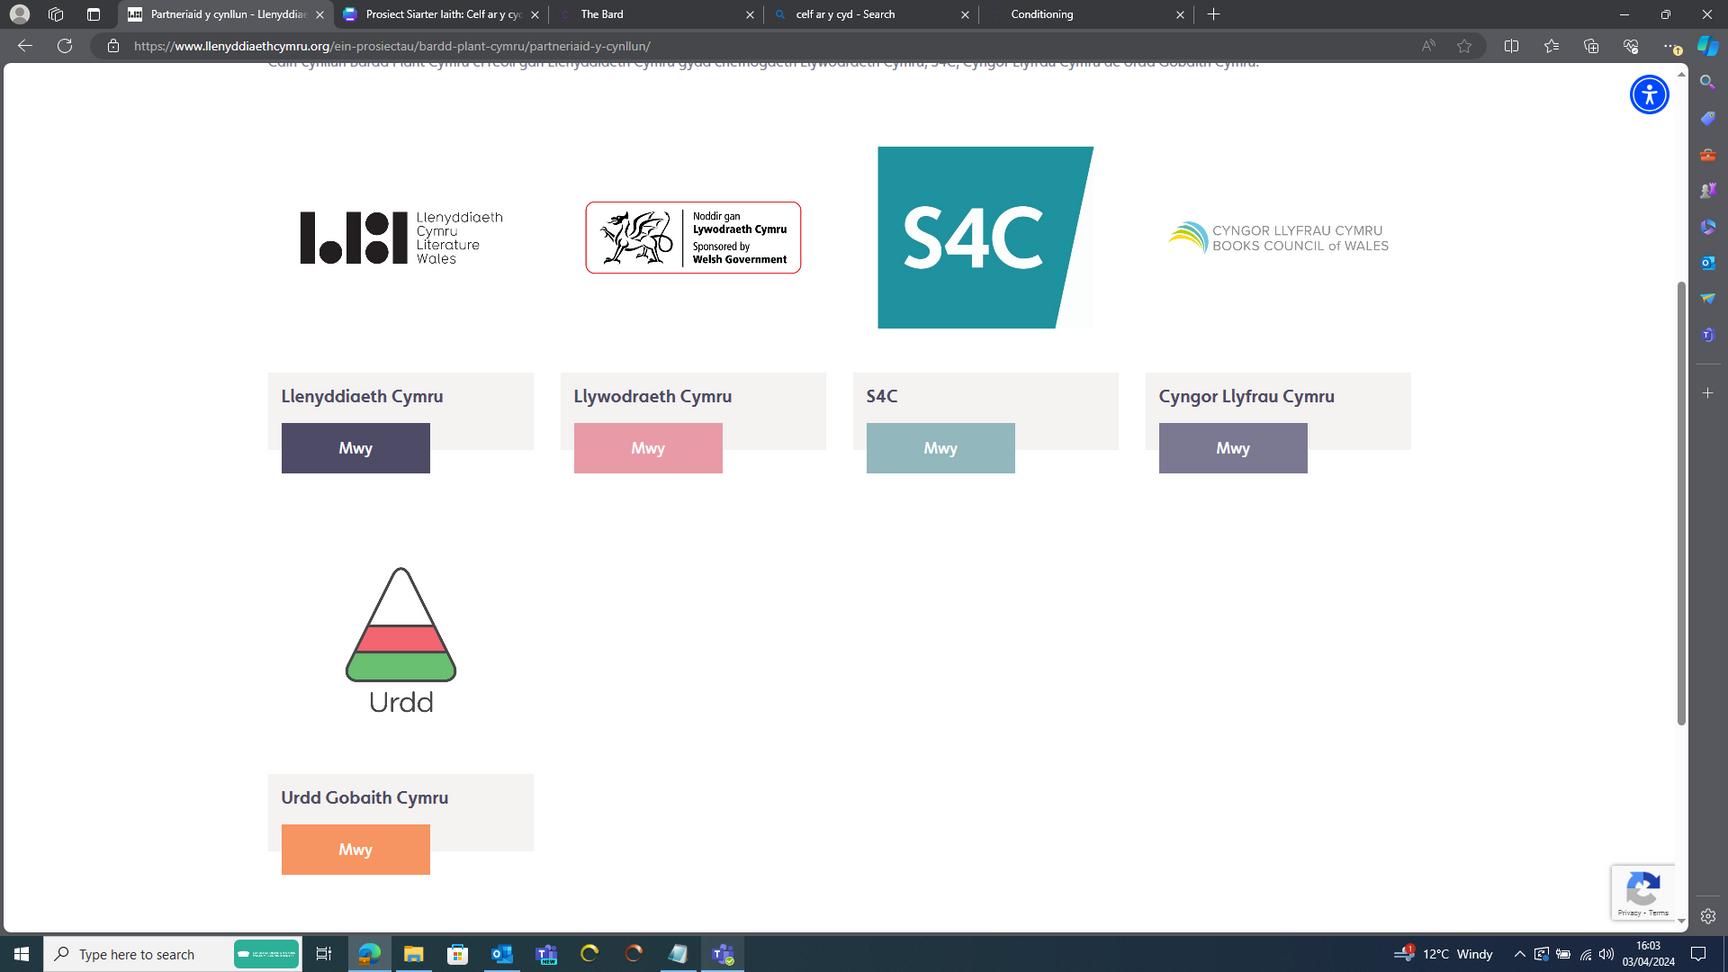Click the S4C logo image
1728x972 pixels.
985,237
